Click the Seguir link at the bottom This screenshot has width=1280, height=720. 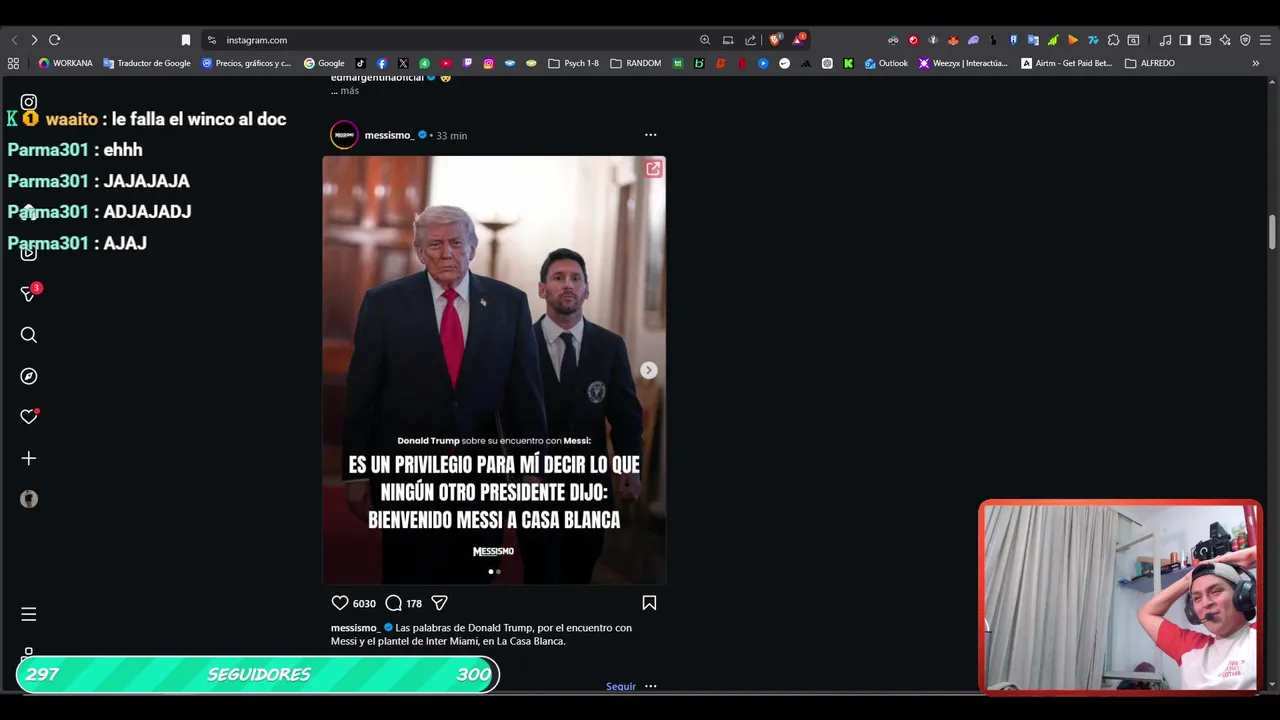tap(621, 687)
